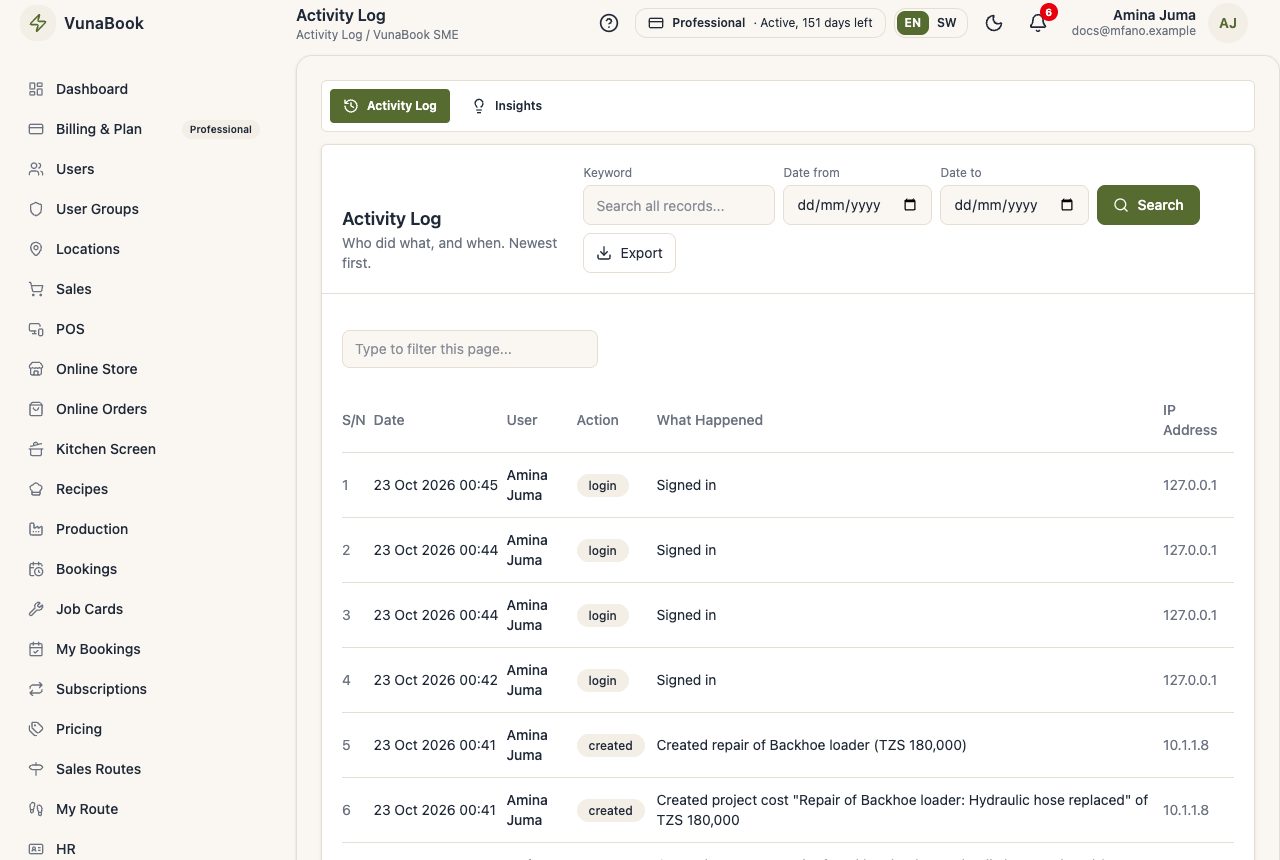
Task: Open Kitchen Screen in sidebar
Action: pos(148,449)
